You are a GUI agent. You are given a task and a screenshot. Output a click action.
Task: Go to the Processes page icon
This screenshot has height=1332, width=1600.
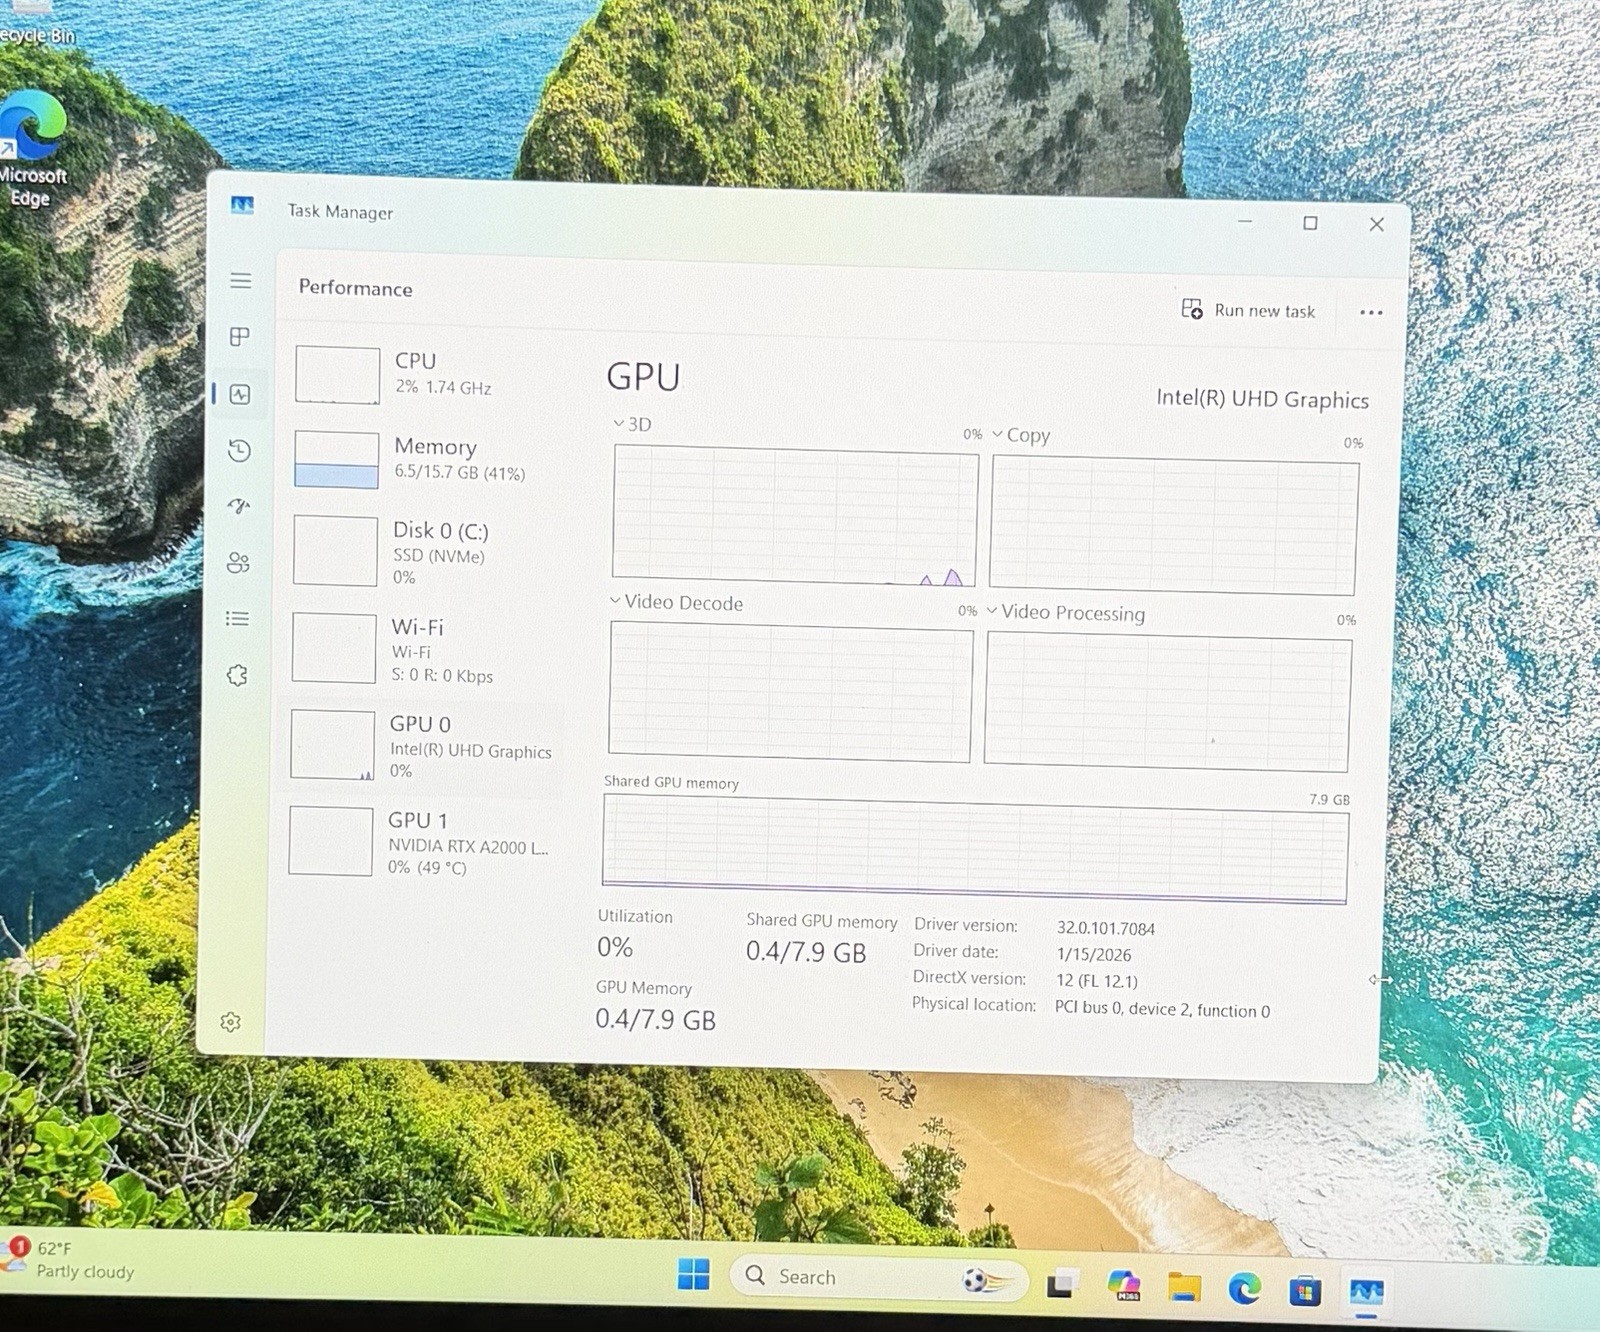(240, 337)
